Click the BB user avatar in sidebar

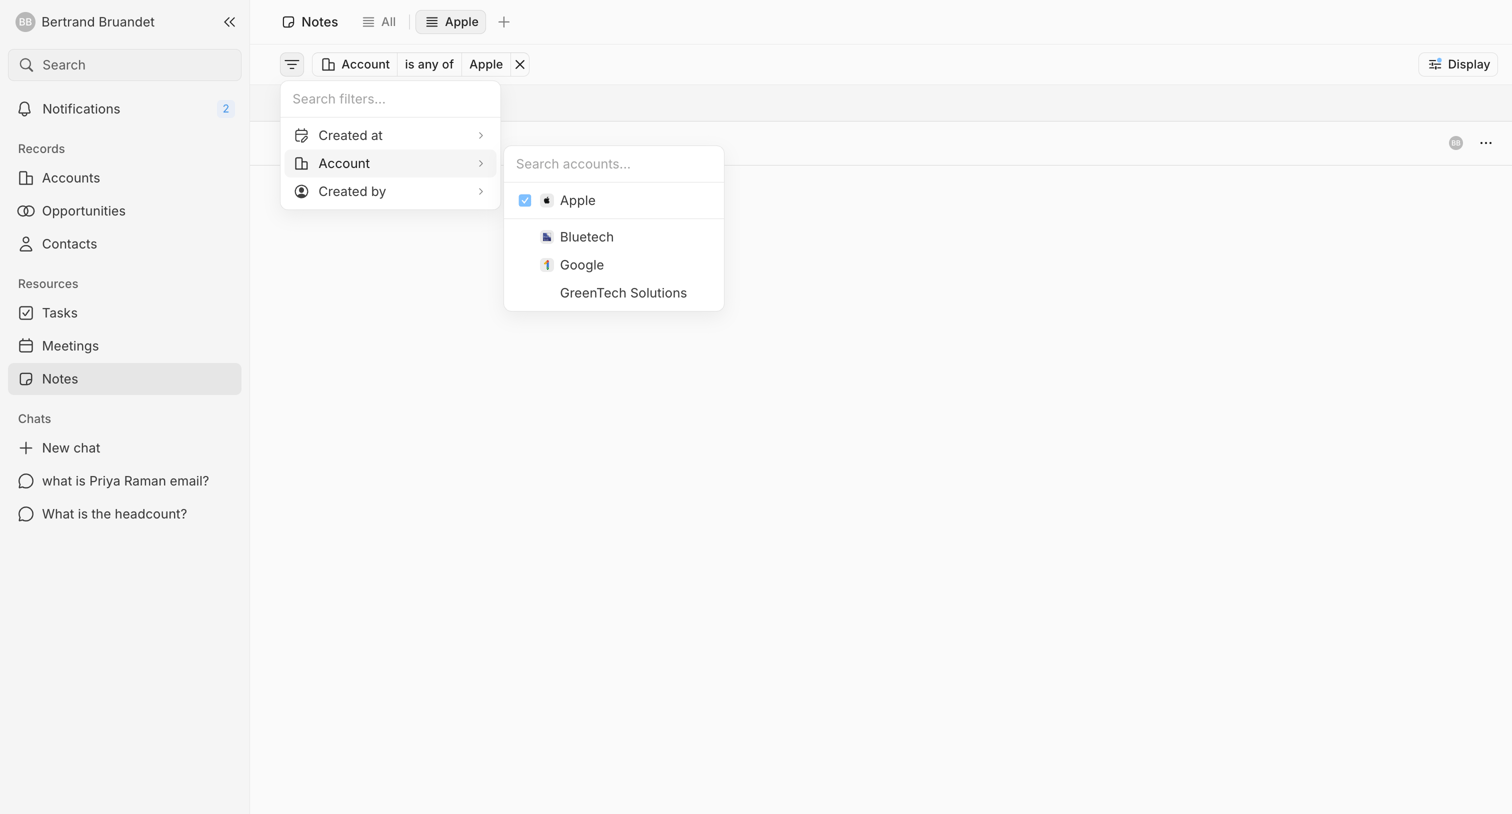(x=26, y=22)
